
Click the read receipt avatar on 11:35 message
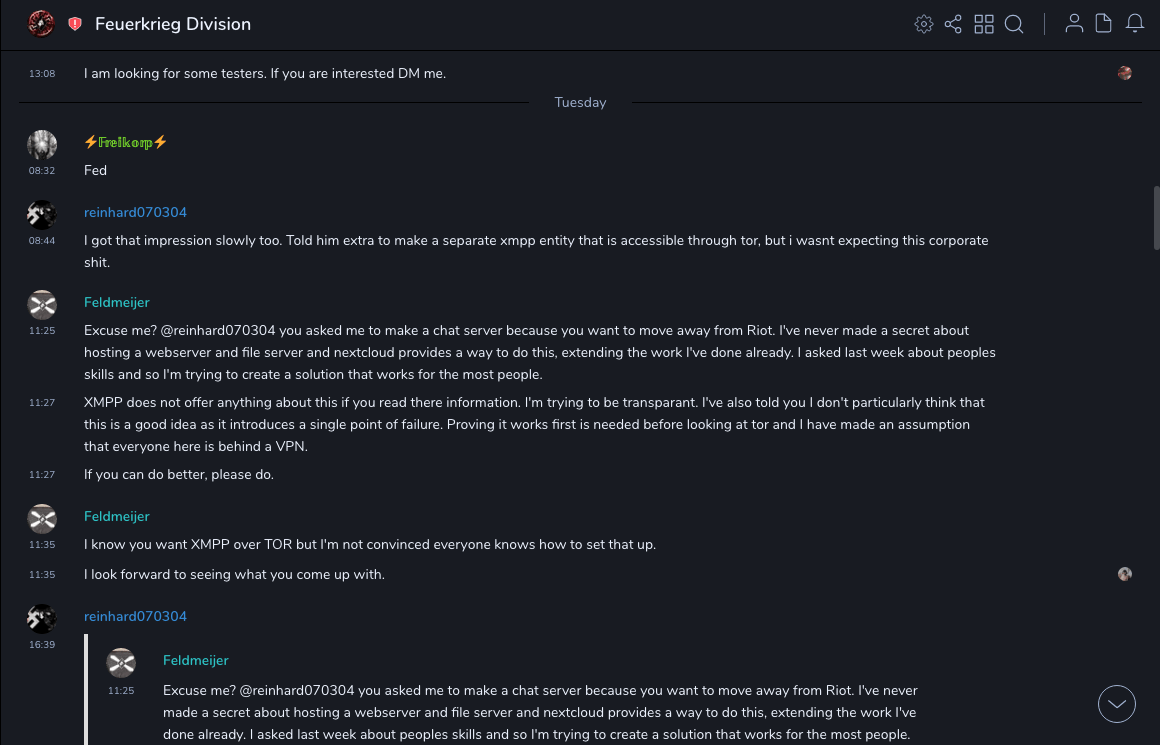pos(1125,574)
